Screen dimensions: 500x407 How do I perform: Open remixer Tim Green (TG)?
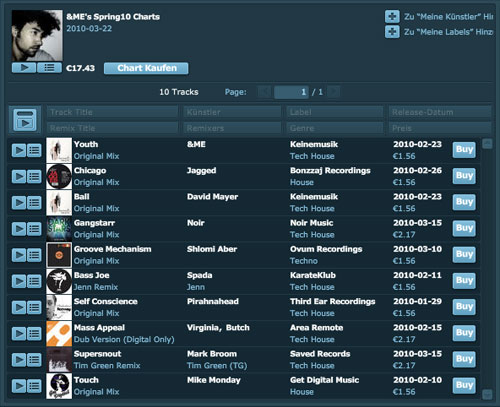tap(217, 366)
